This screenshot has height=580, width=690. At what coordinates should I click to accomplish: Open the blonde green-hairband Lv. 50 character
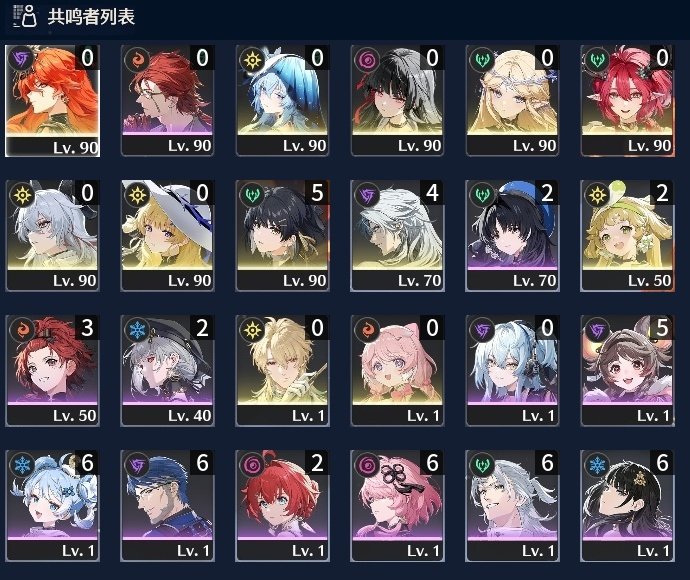click(x=627, y=235)
